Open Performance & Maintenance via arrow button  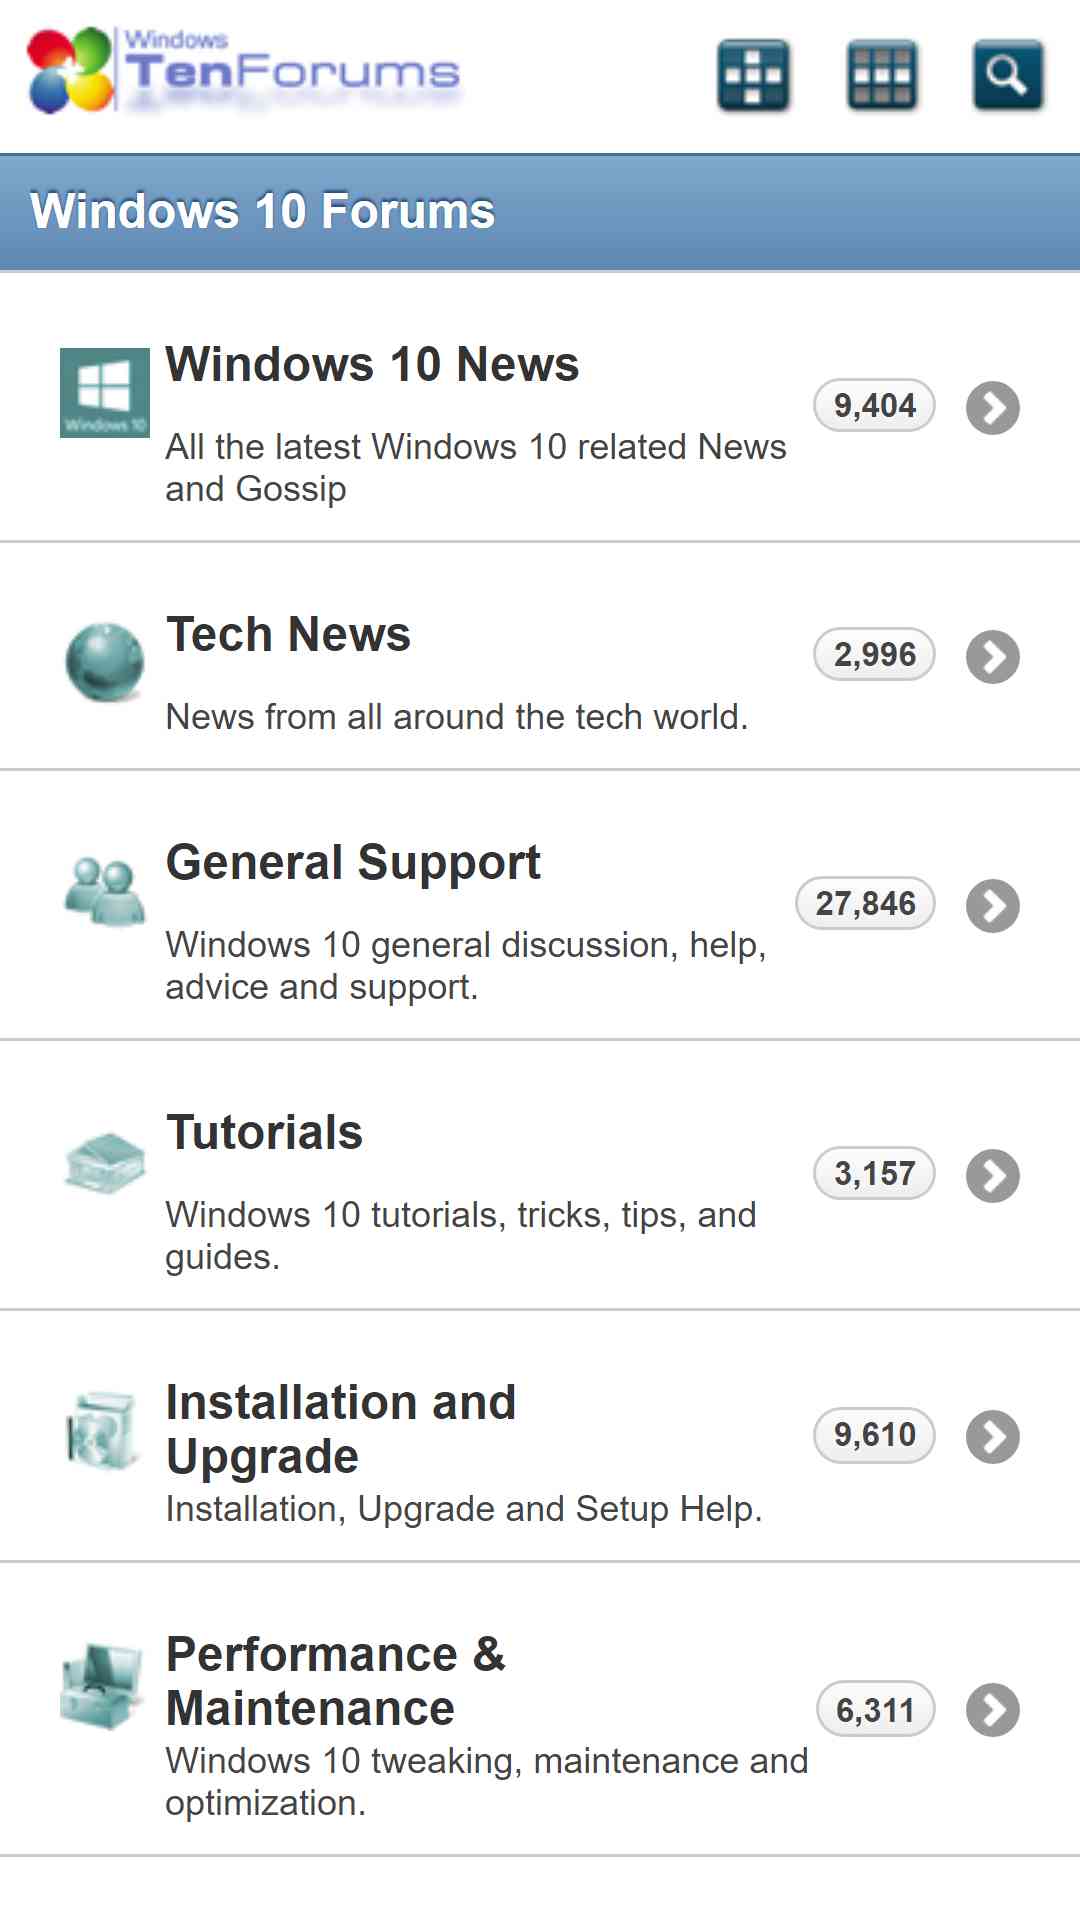click(993, 1710)
